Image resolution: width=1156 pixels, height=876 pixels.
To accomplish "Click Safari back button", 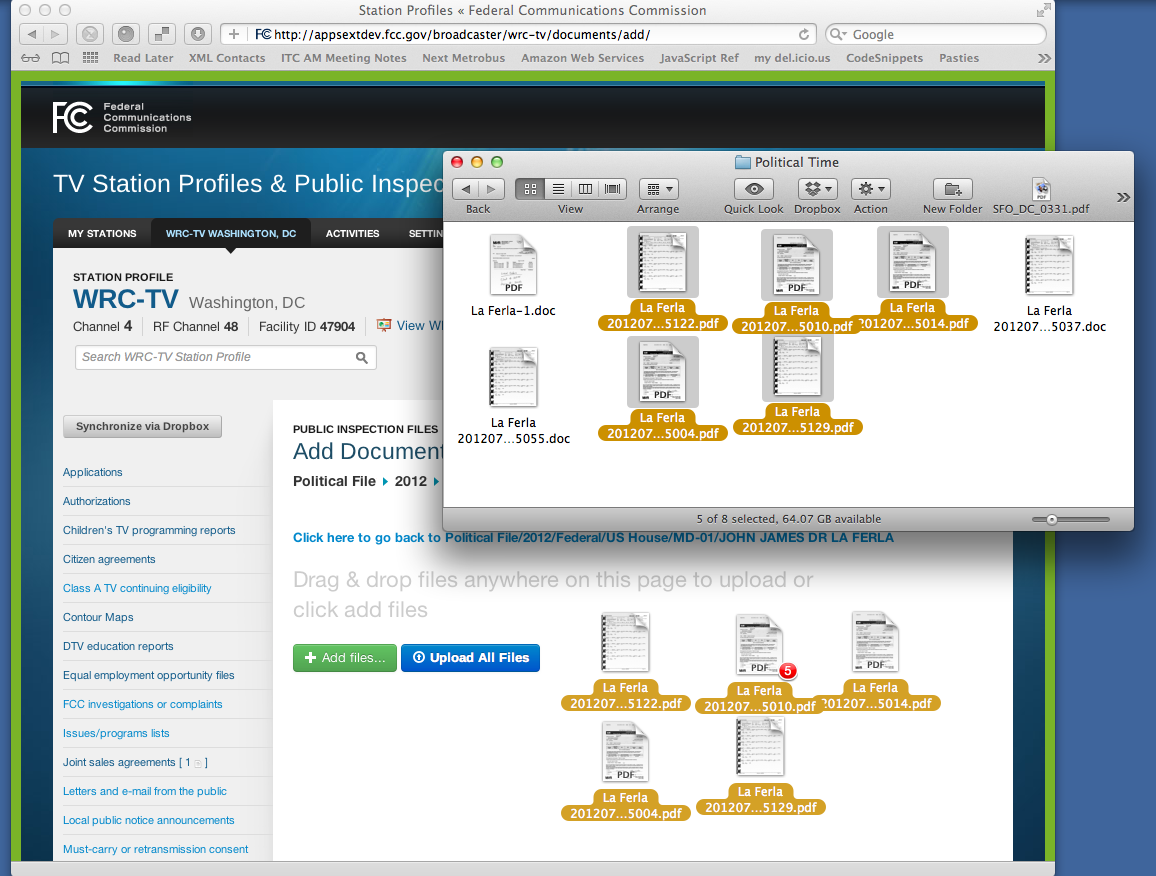I will click(31, 34).
